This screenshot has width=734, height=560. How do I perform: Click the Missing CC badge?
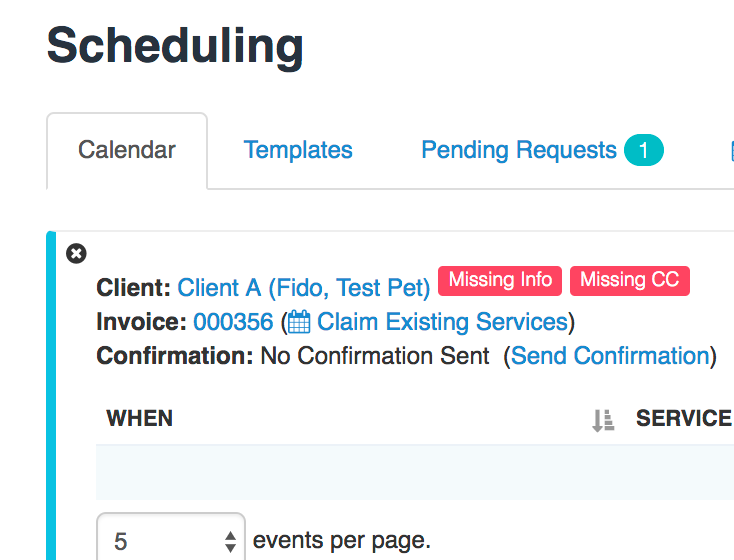630,281
